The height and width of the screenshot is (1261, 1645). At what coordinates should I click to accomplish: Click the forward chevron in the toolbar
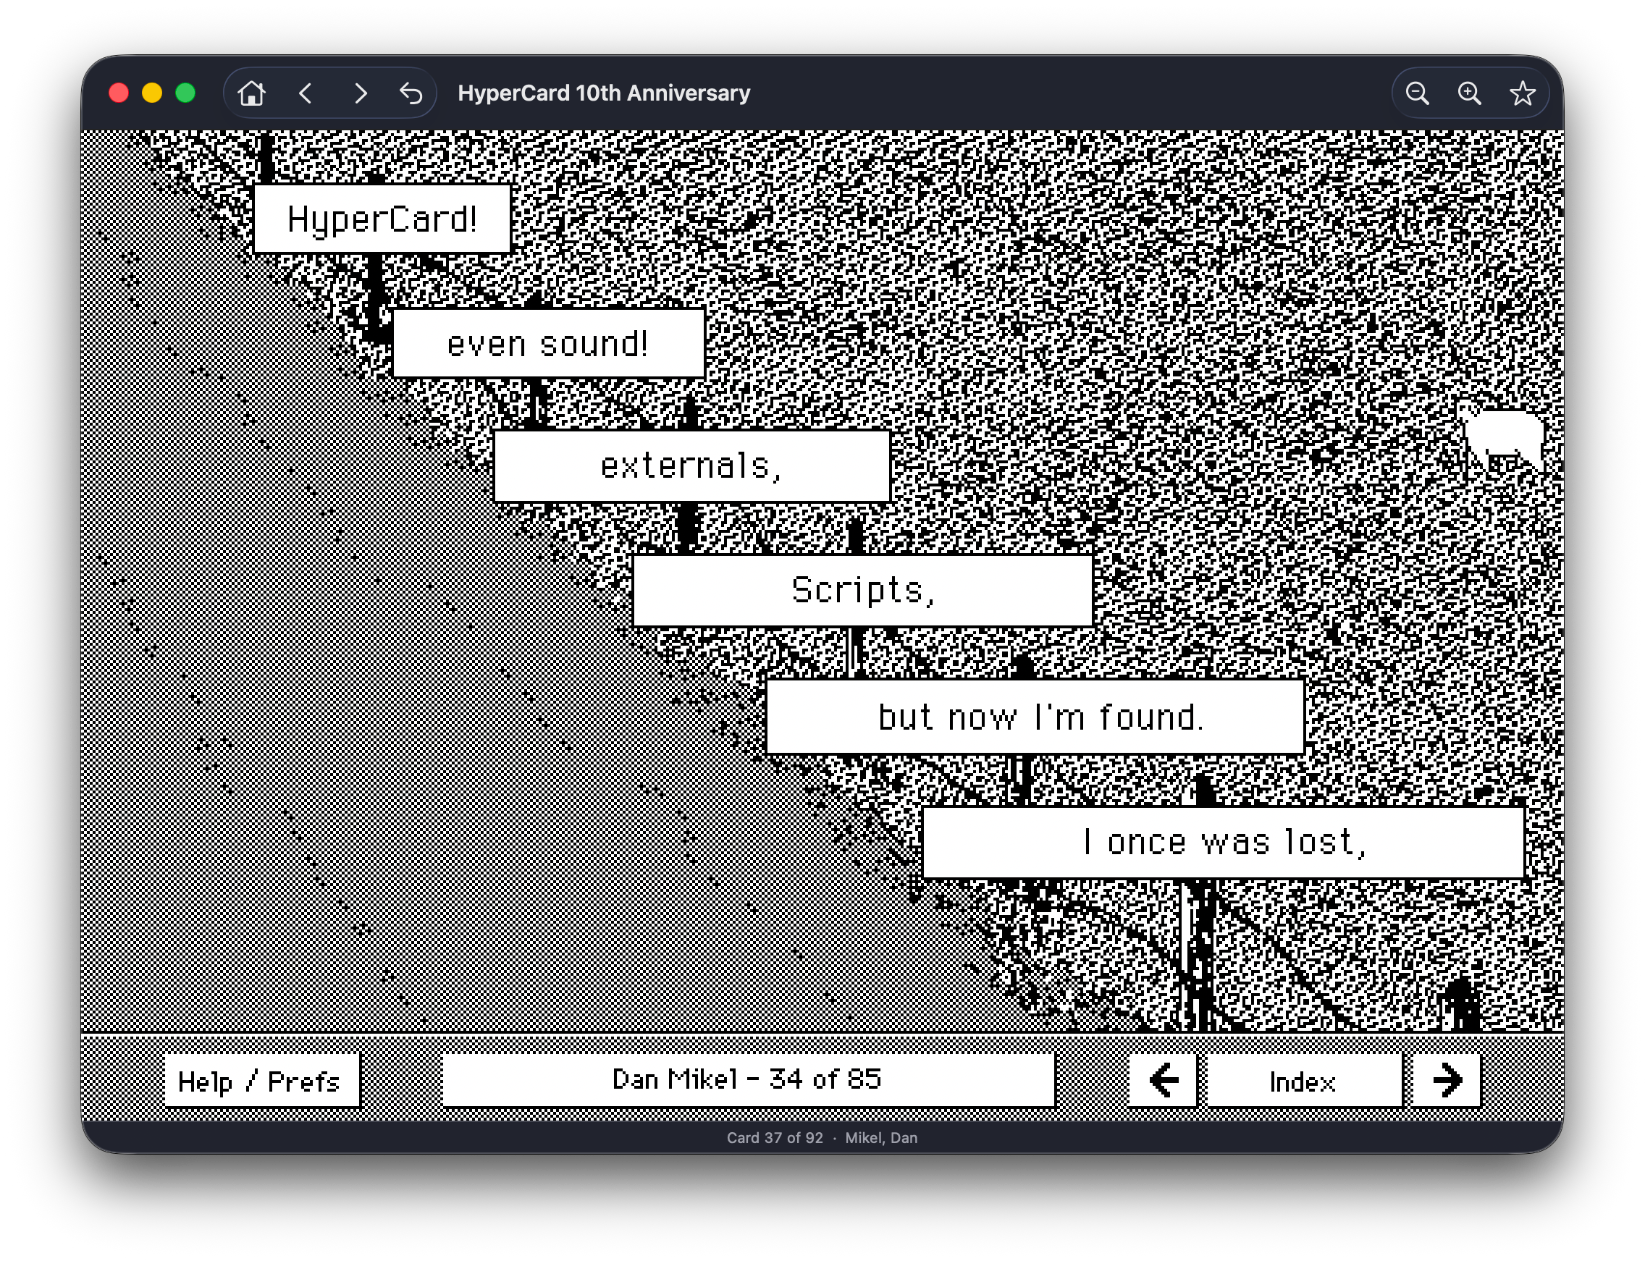tap(360, 93)
